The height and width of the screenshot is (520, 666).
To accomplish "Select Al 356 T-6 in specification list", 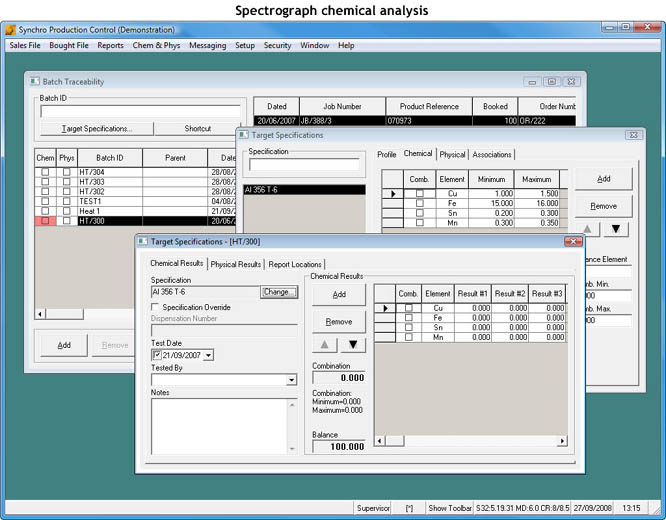I will coord(304,190).
